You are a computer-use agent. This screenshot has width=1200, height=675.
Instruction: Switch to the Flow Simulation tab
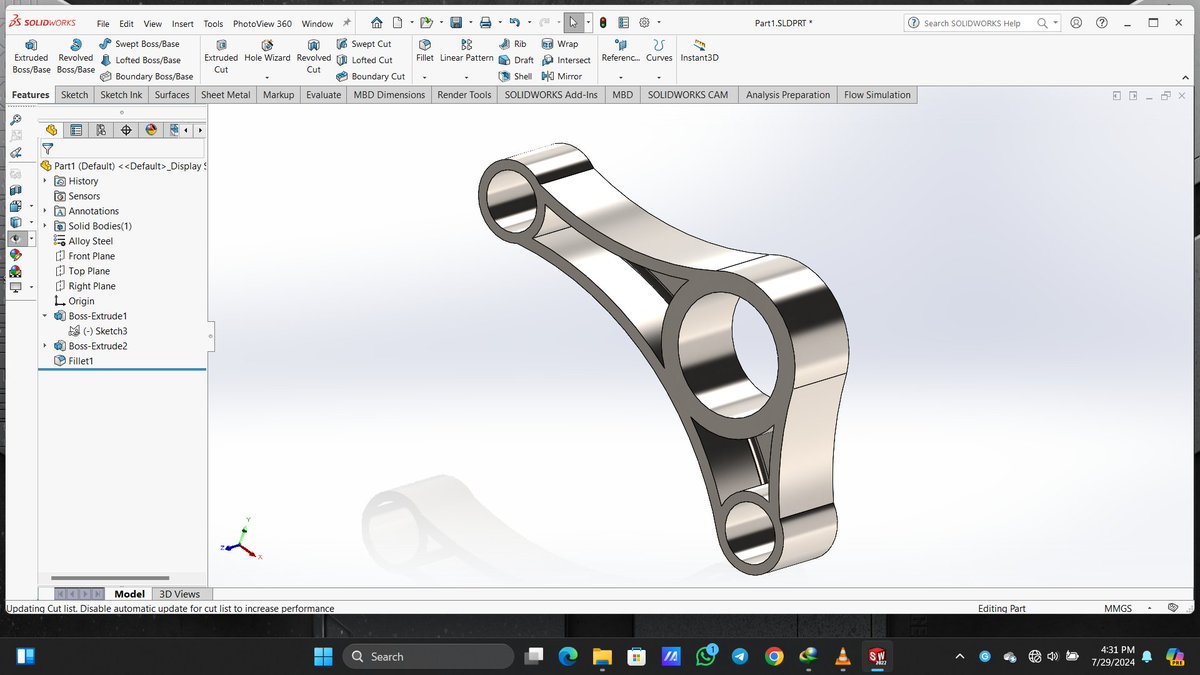coord(877,95)
